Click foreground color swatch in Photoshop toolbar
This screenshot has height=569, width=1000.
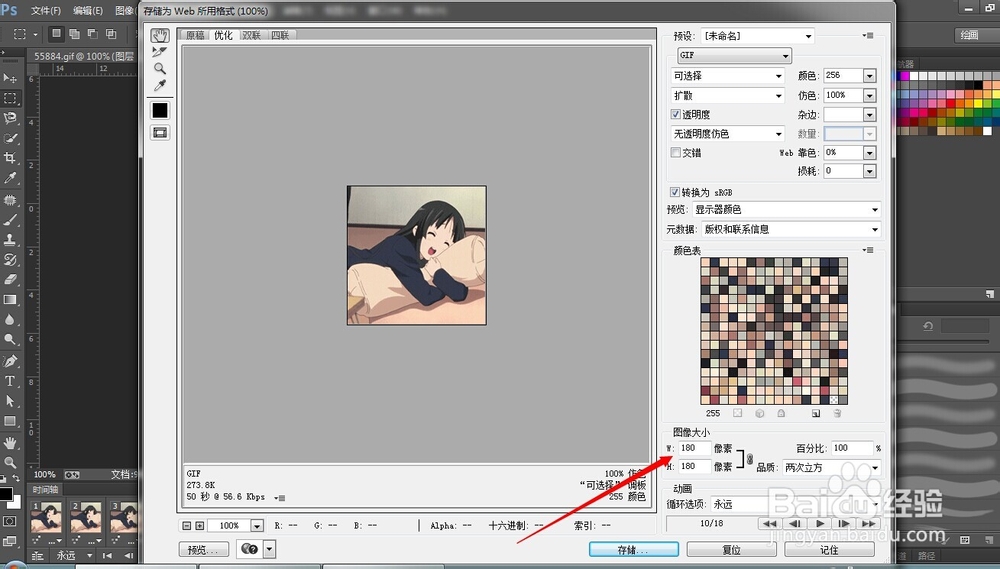pyautogui.click(x=5, y=494)
